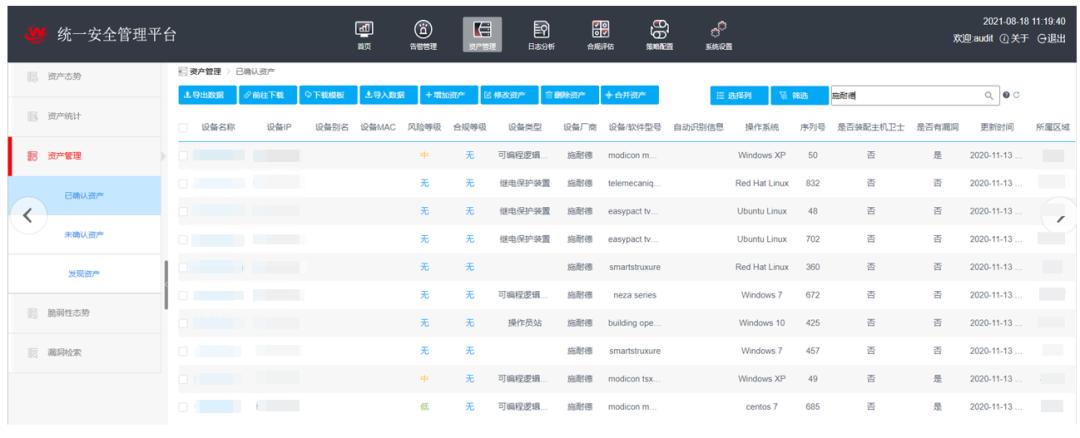
Task: Click 下载模板 button
Action: pyautogui.click(x=329, y=95)
